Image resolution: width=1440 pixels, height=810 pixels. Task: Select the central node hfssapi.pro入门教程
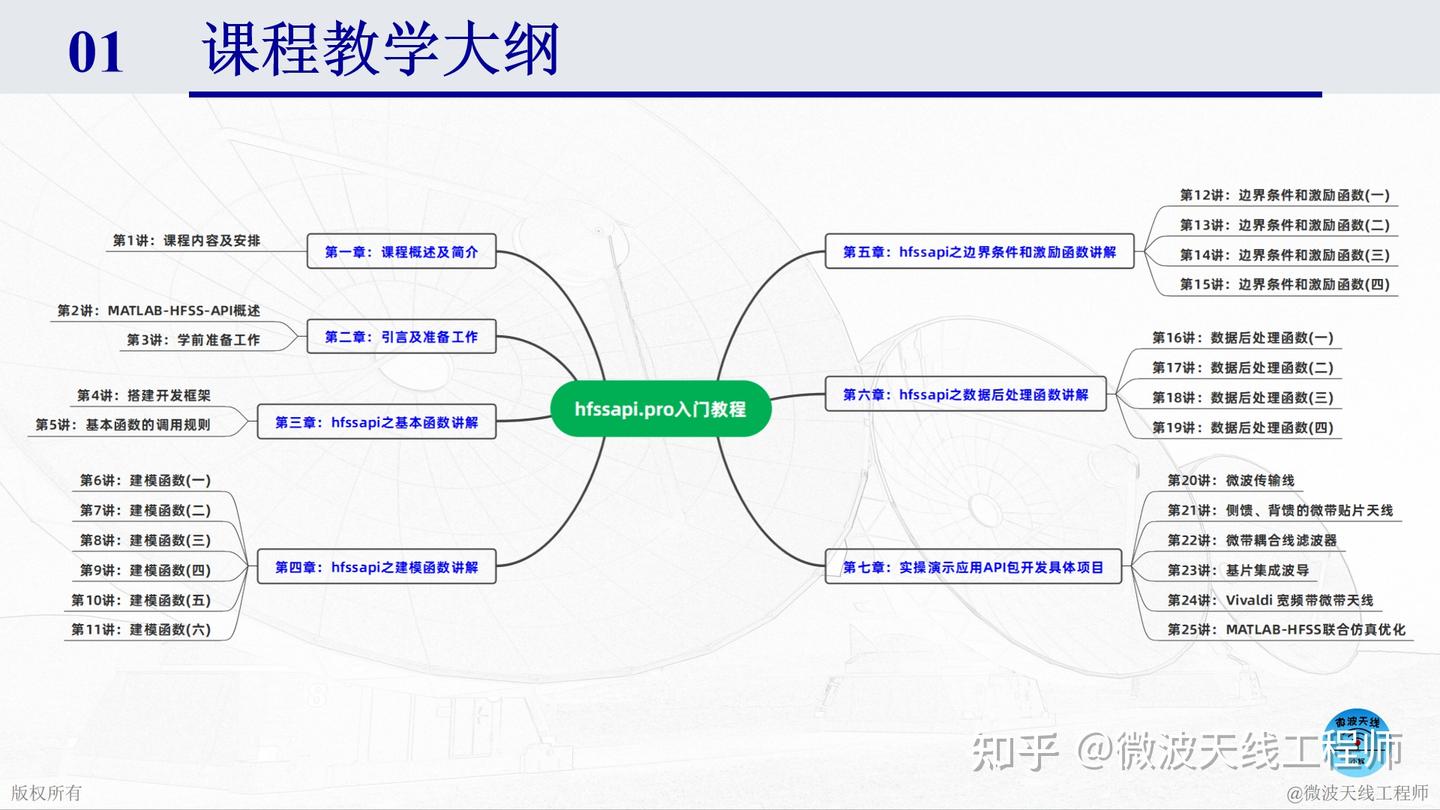click(x=662, y=408)
